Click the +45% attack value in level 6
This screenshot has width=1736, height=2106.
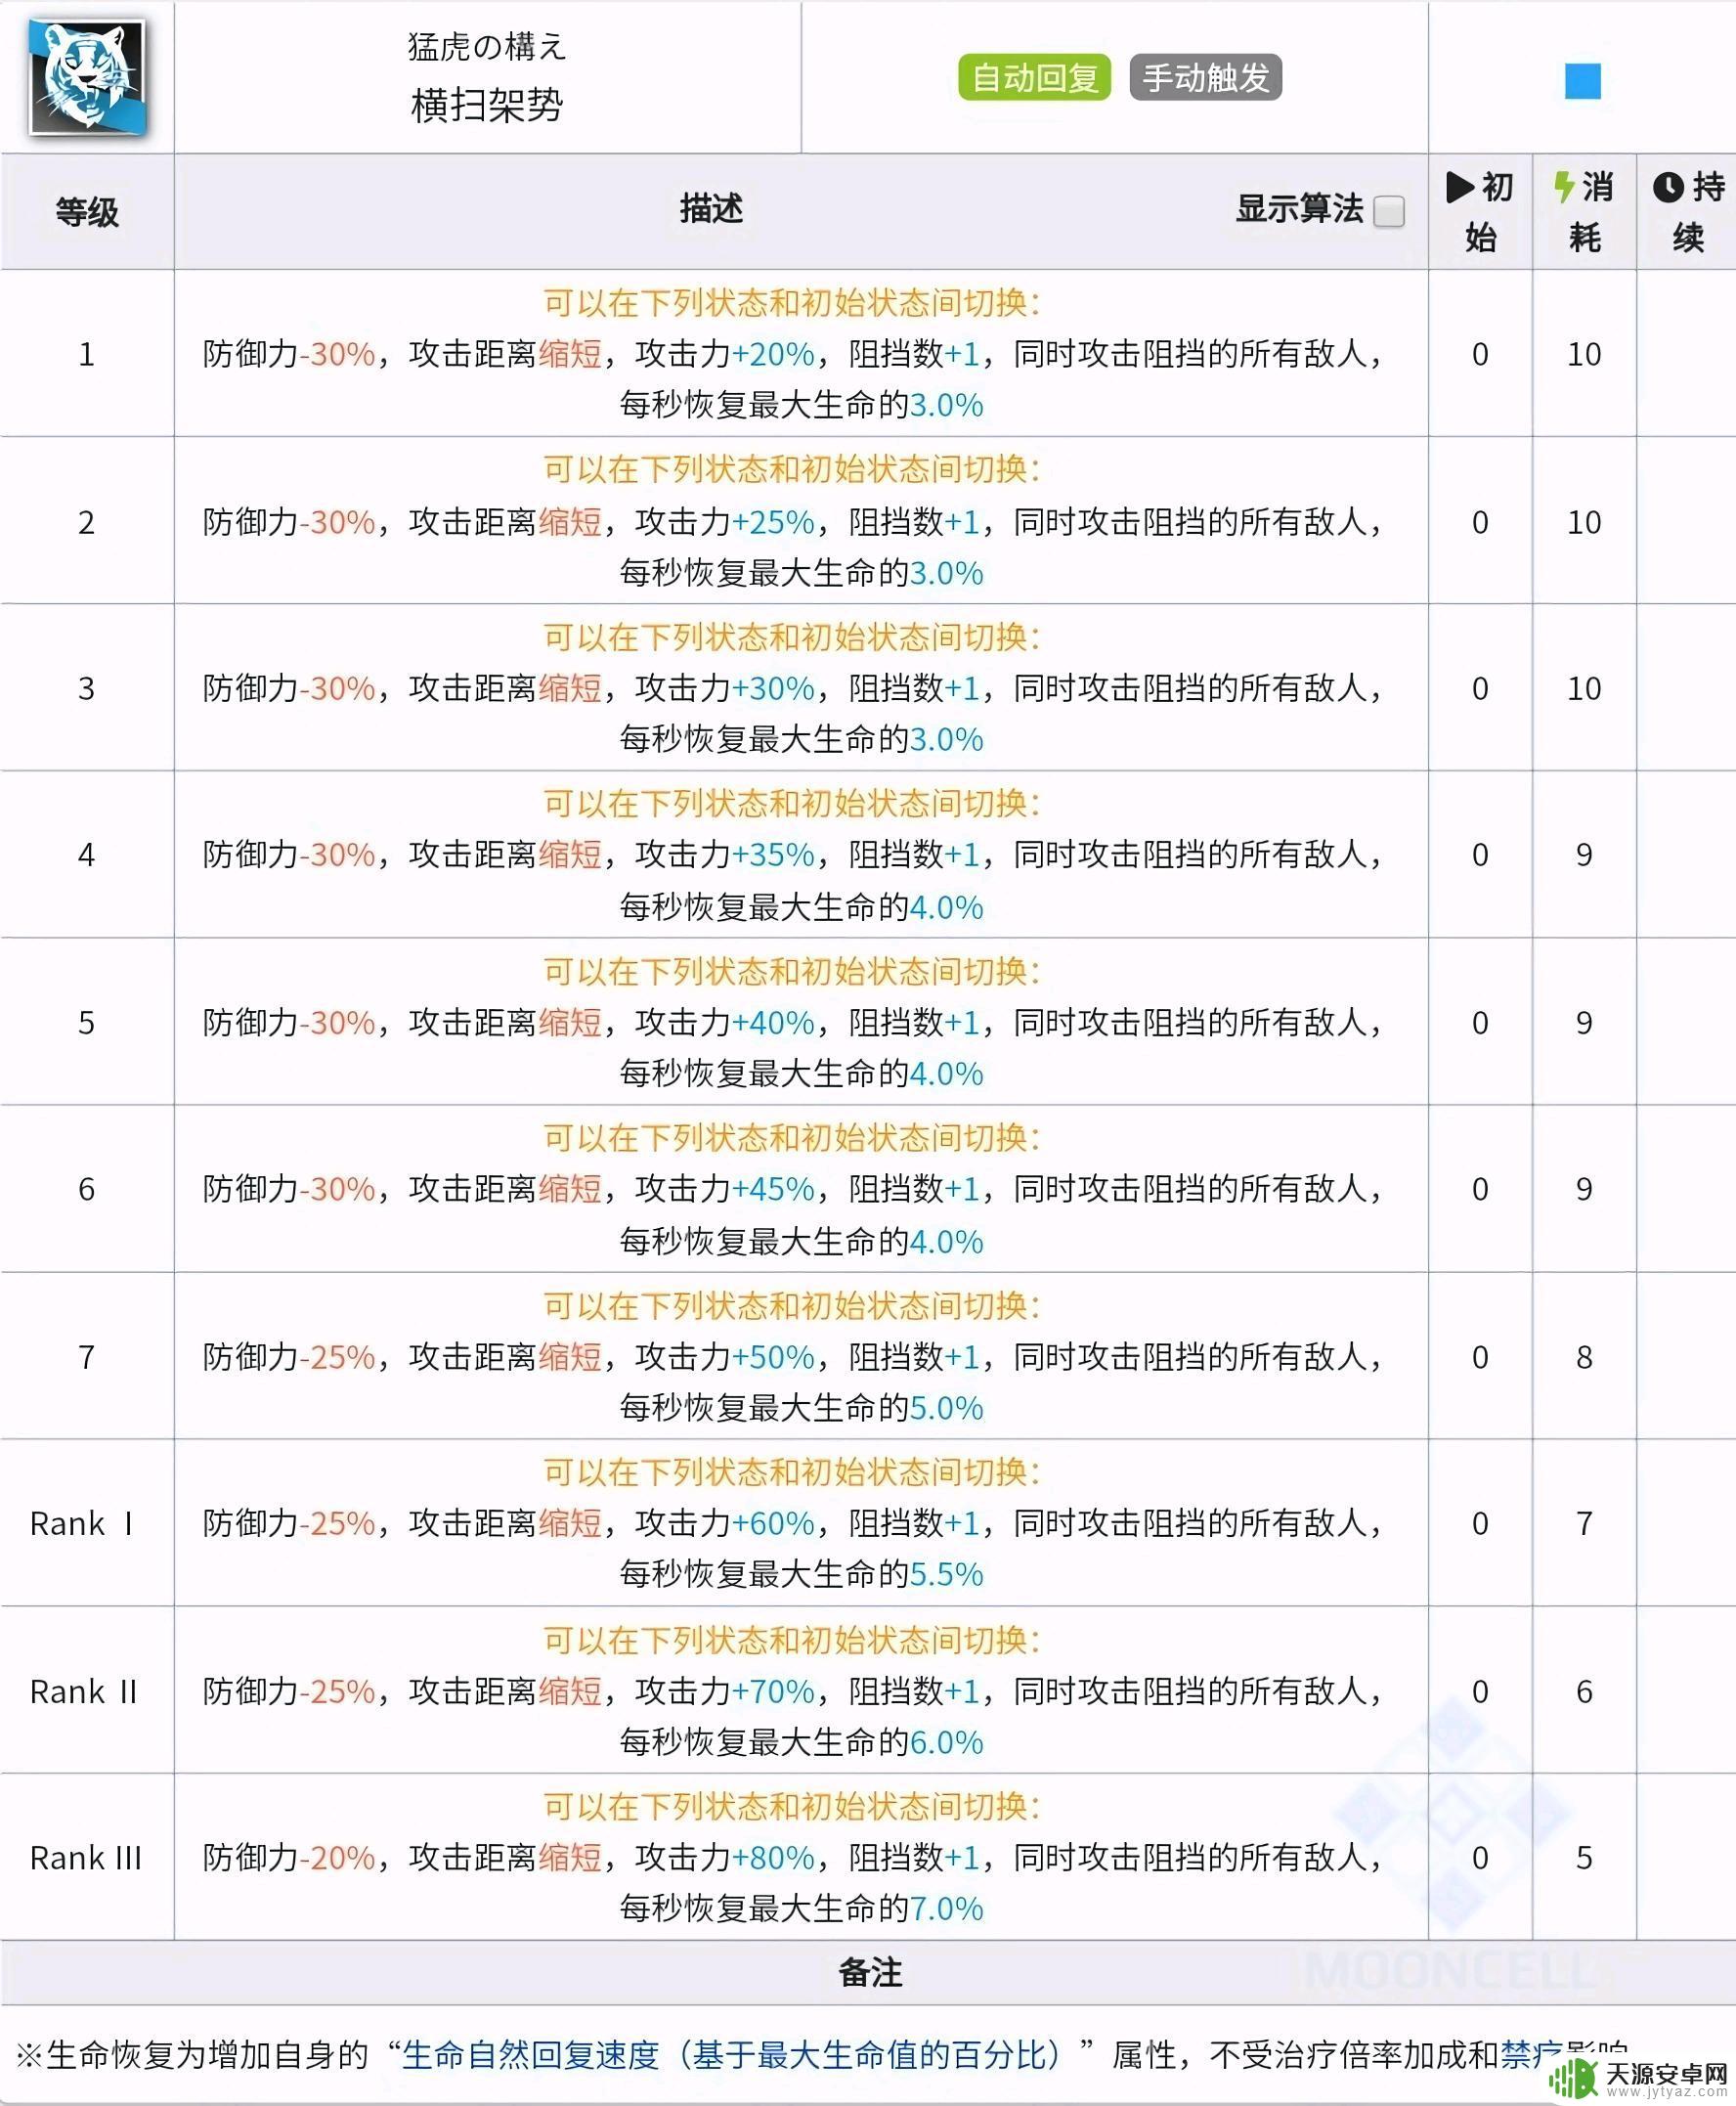click(773, 1188)
